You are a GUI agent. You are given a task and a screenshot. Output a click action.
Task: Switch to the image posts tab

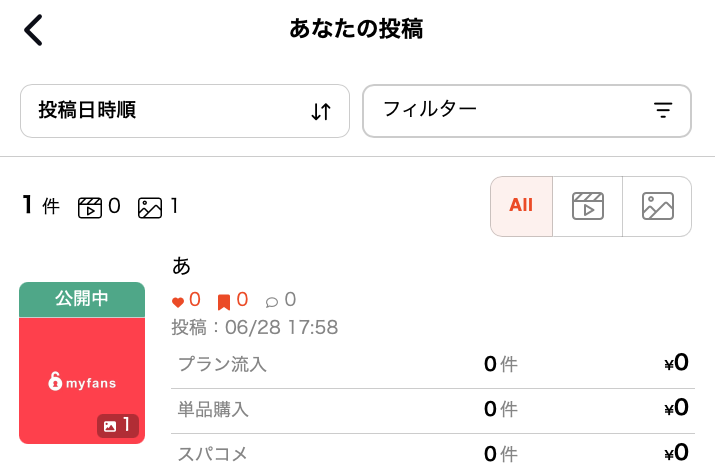coord(658,206)
